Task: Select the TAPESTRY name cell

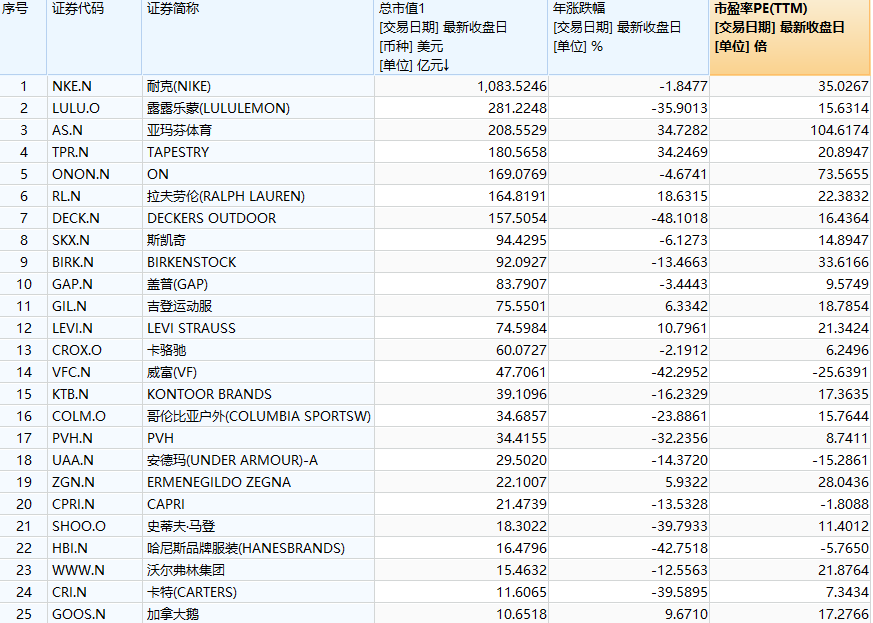Action: tap(258, 152)
